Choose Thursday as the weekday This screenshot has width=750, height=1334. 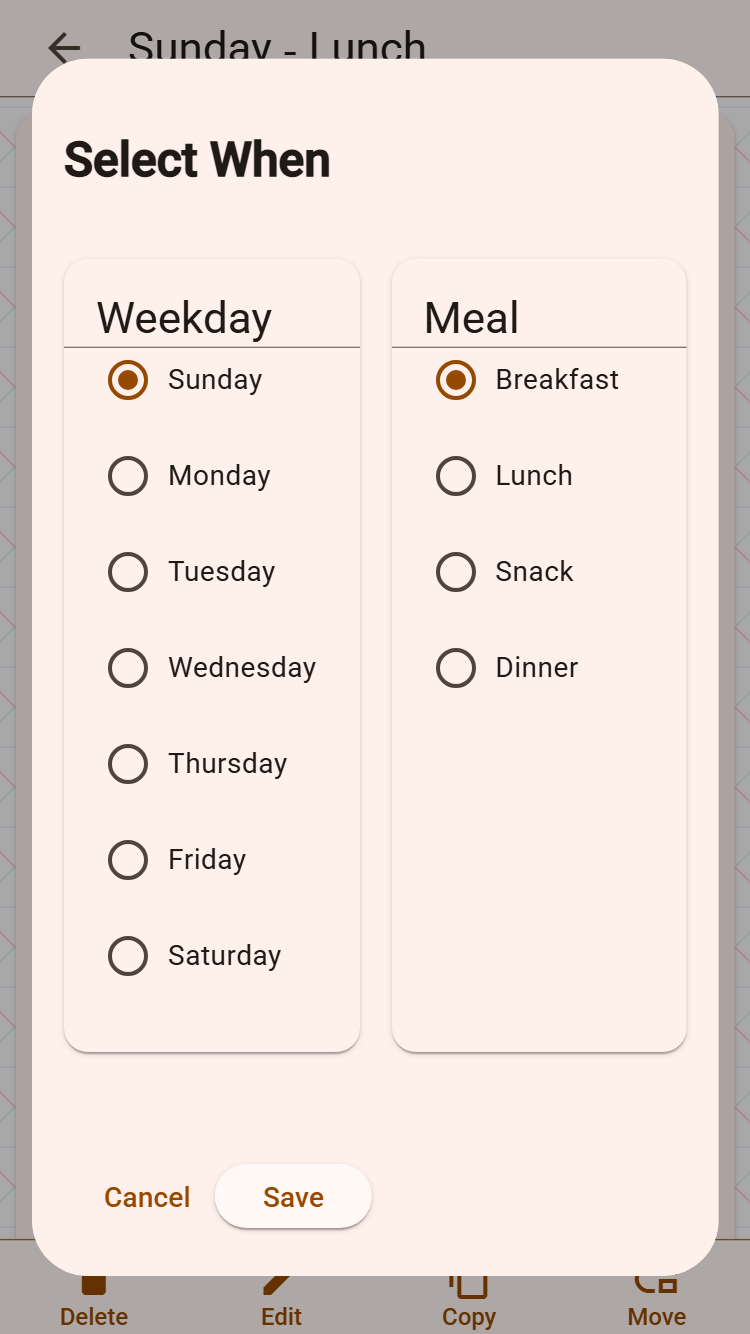pos(128,764)
